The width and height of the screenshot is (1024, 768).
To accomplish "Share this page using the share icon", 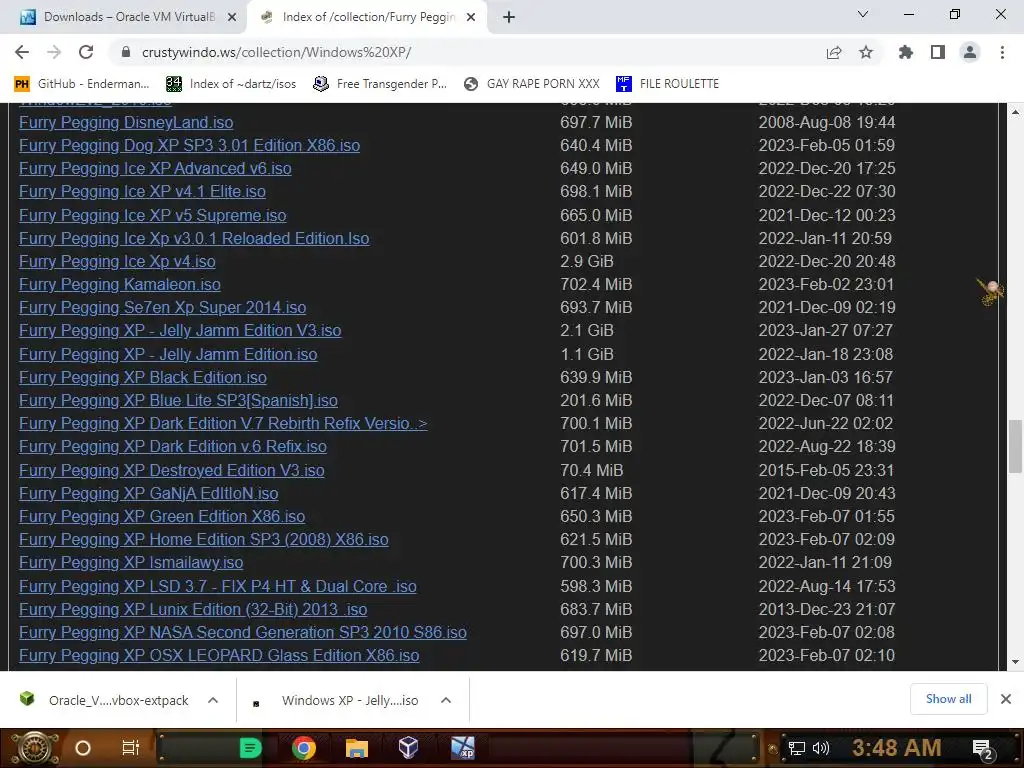I will [834, 52].
